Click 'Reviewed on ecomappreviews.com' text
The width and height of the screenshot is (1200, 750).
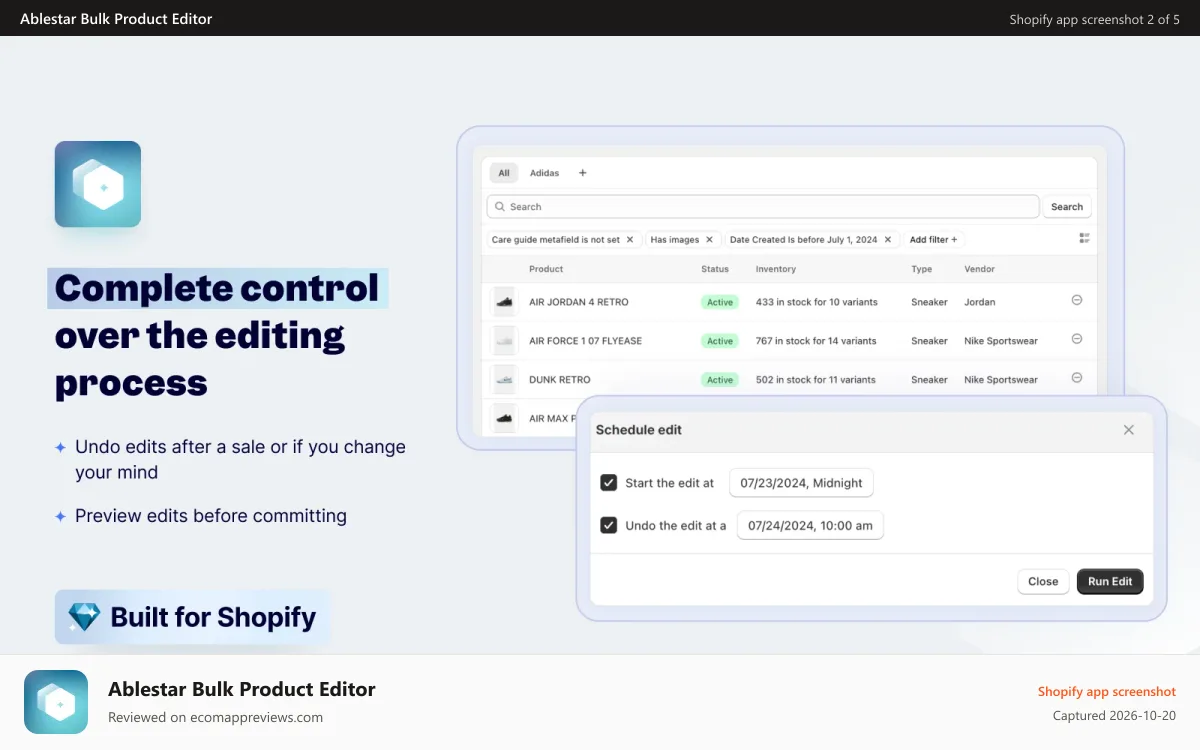[215, 717]
